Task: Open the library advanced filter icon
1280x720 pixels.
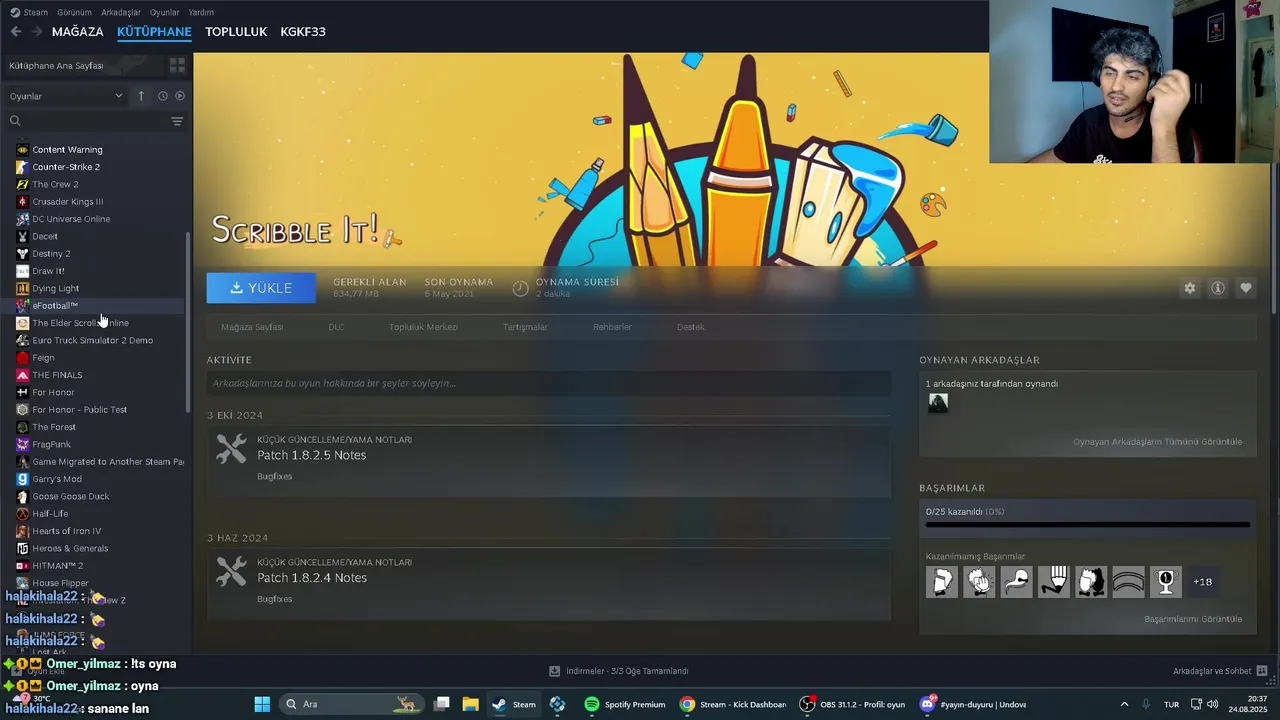Action: click(x=177, y=121)
